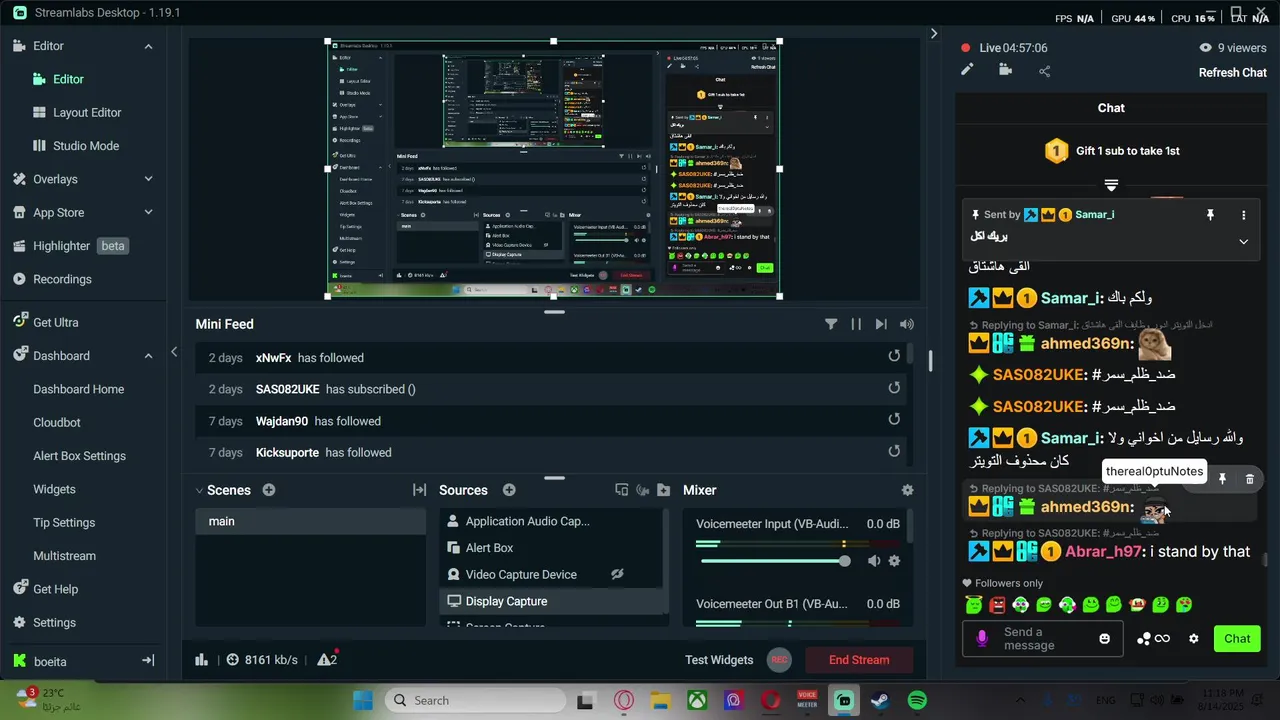Open Voicemeeter Input audio settings gear
Image resolution: width=1280 pixels, height=720 pixels.
[894, 561]
